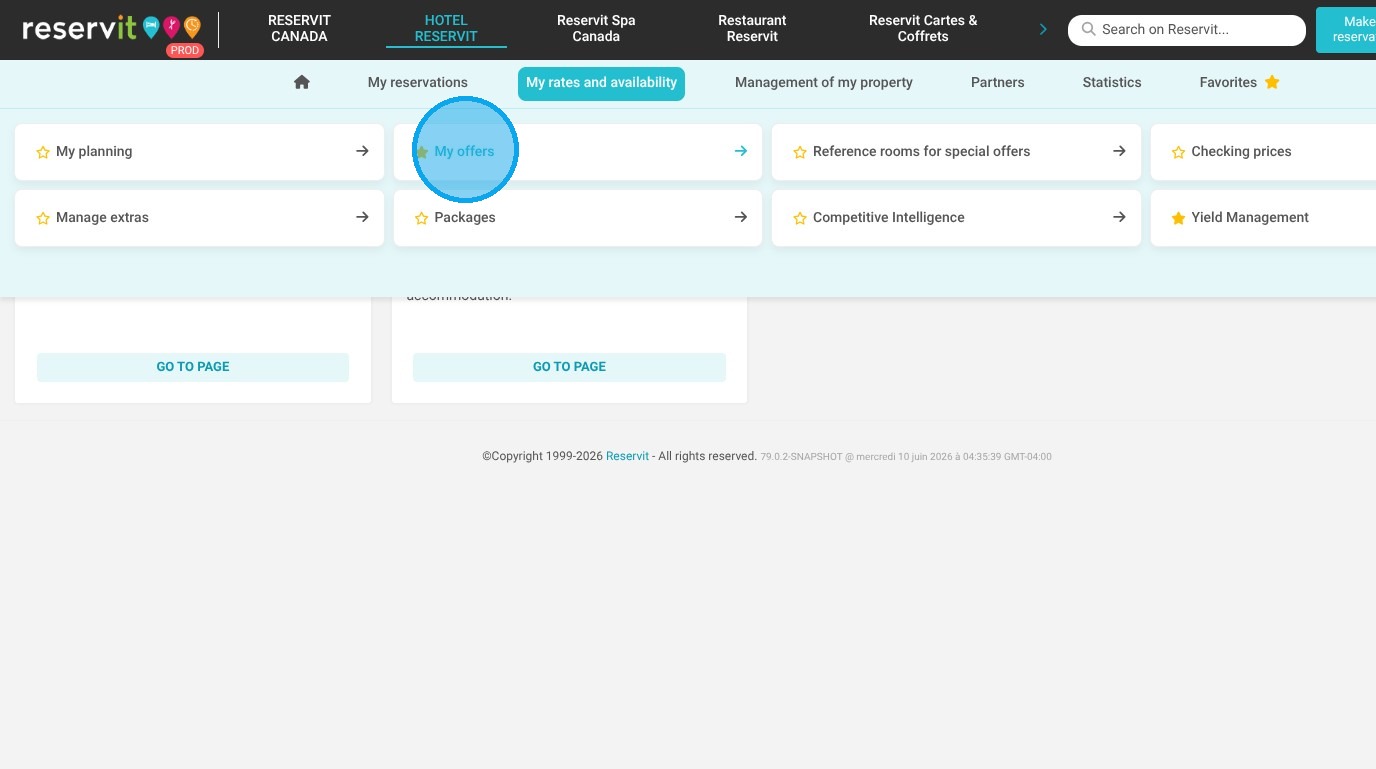This screenshot has height=769, width=1376.
Task: Open My reservations menu
Action: click(x=418, y=82)
